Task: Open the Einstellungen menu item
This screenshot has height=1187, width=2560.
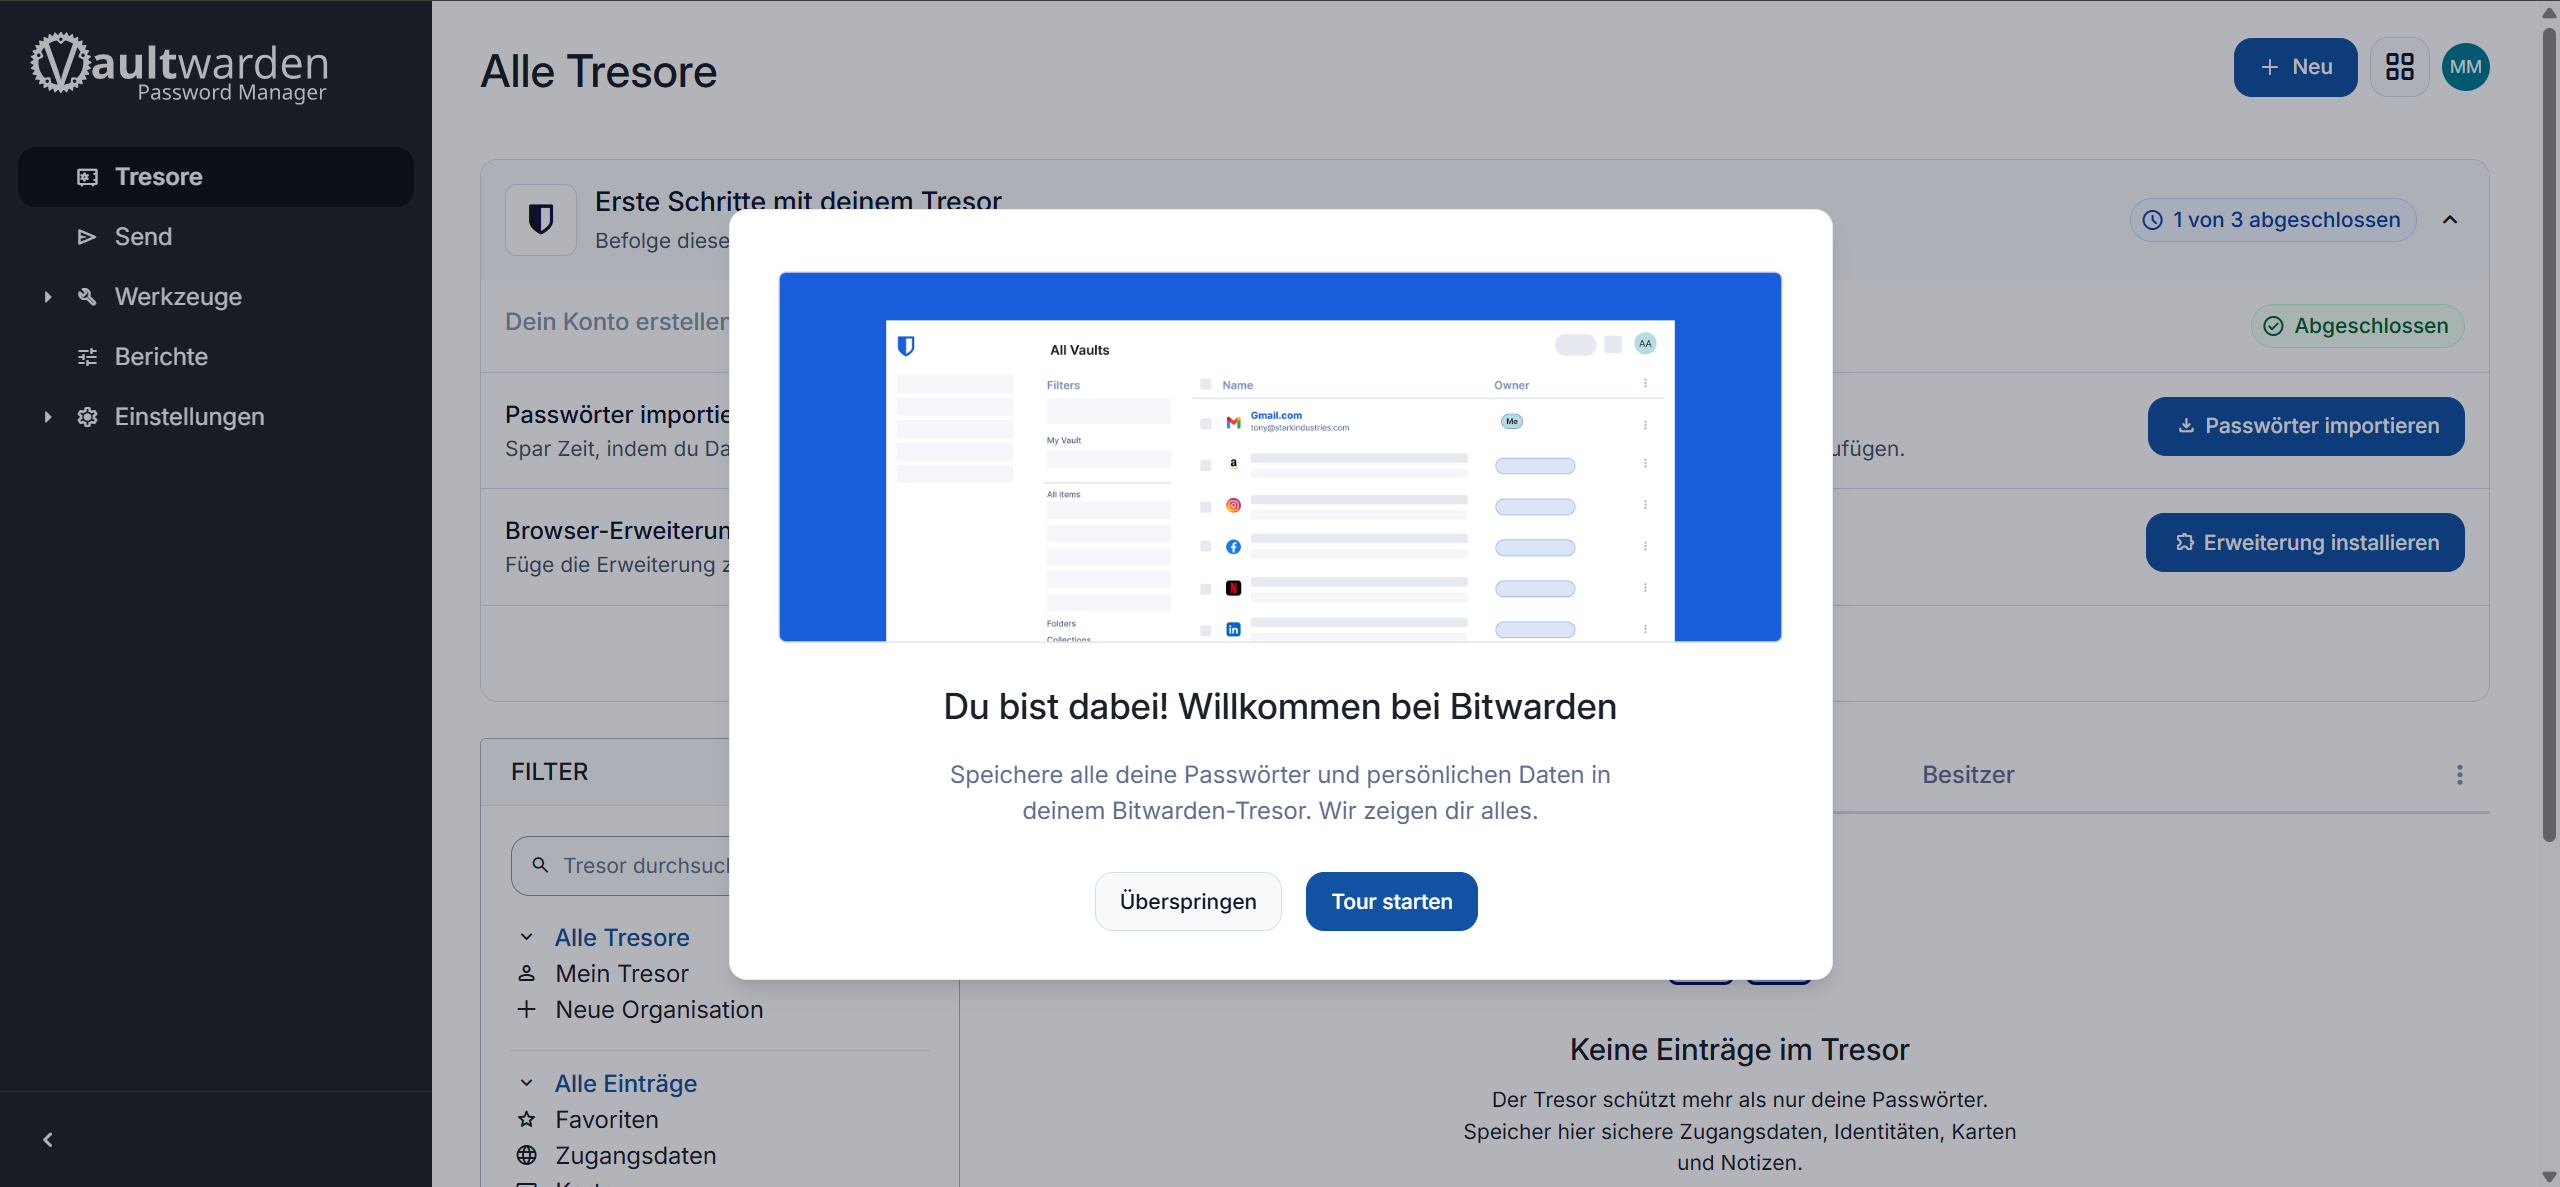Action: pyautogui.click(x=216, y=417)
